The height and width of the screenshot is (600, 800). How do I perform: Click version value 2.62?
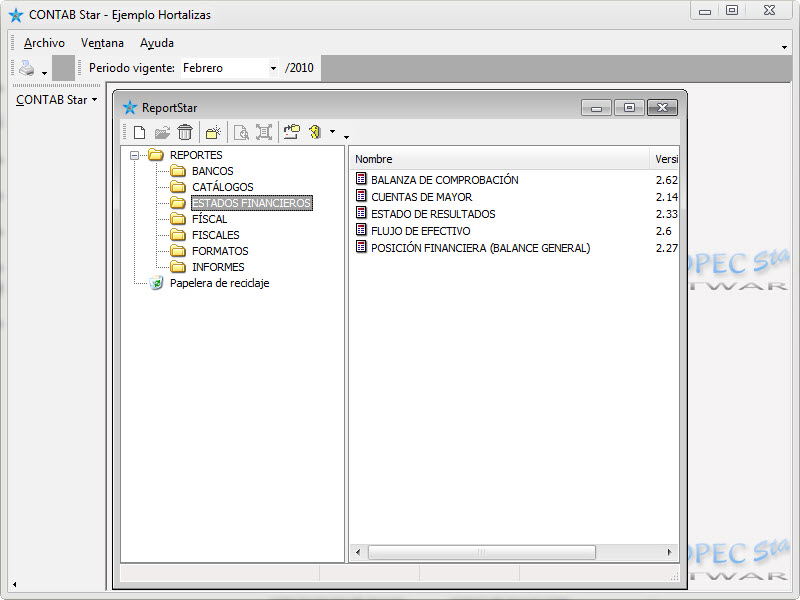coord(666,180)
